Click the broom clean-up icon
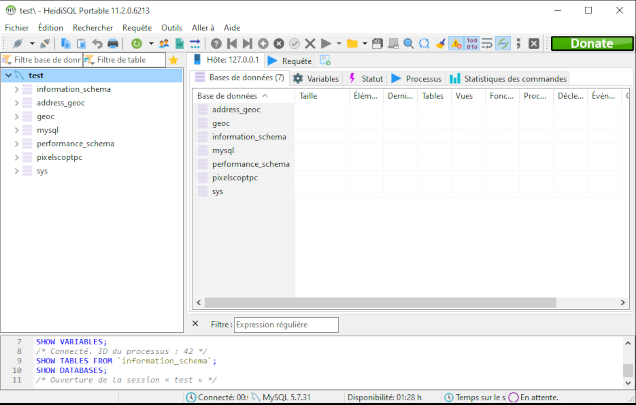636x405 pixels. click(x=440, y=43)
